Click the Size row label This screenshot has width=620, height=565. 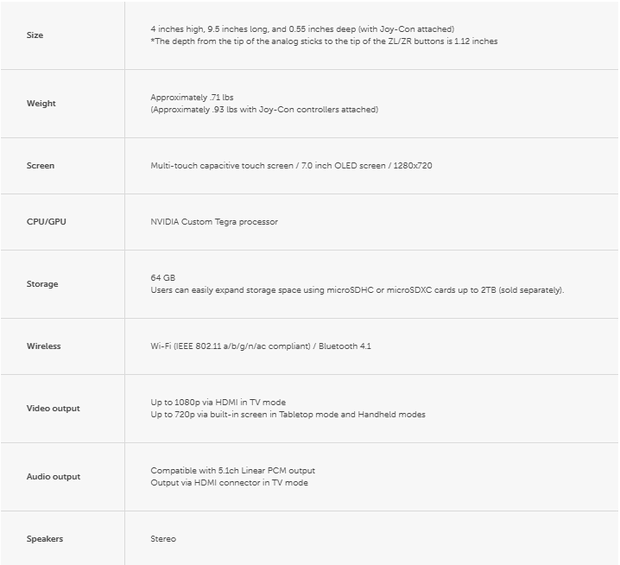point(35,35)
